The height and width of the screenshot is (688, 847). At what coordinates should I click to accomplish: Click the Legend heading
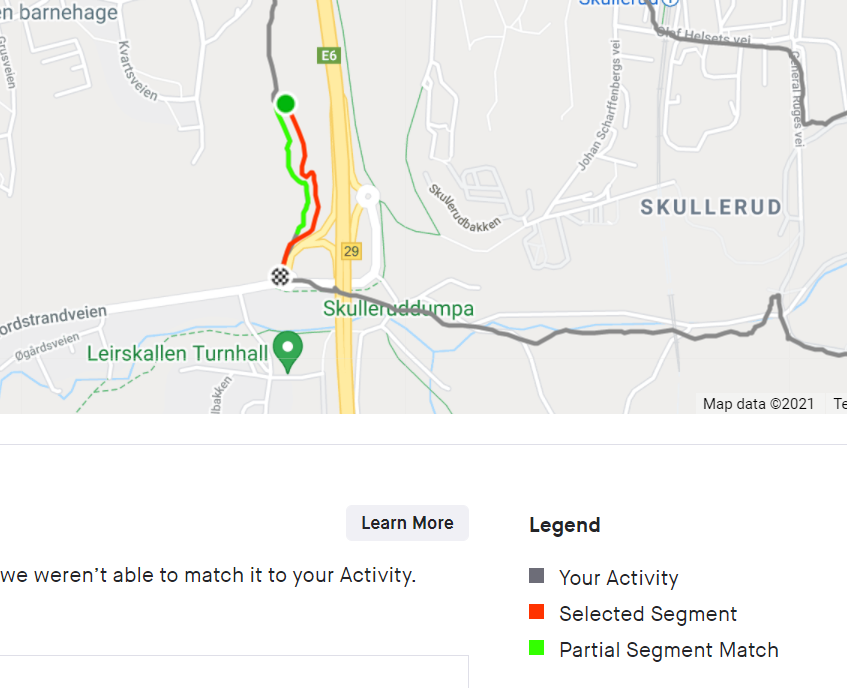[x=564, y=525]
